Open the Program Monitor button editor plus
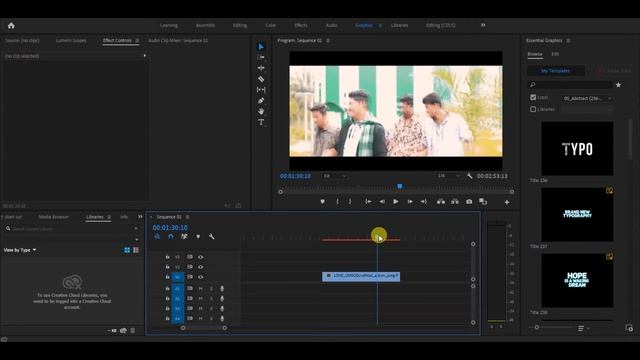Viewport: 640px width, 360px height. pyautogui.click(x=507, y=202)
